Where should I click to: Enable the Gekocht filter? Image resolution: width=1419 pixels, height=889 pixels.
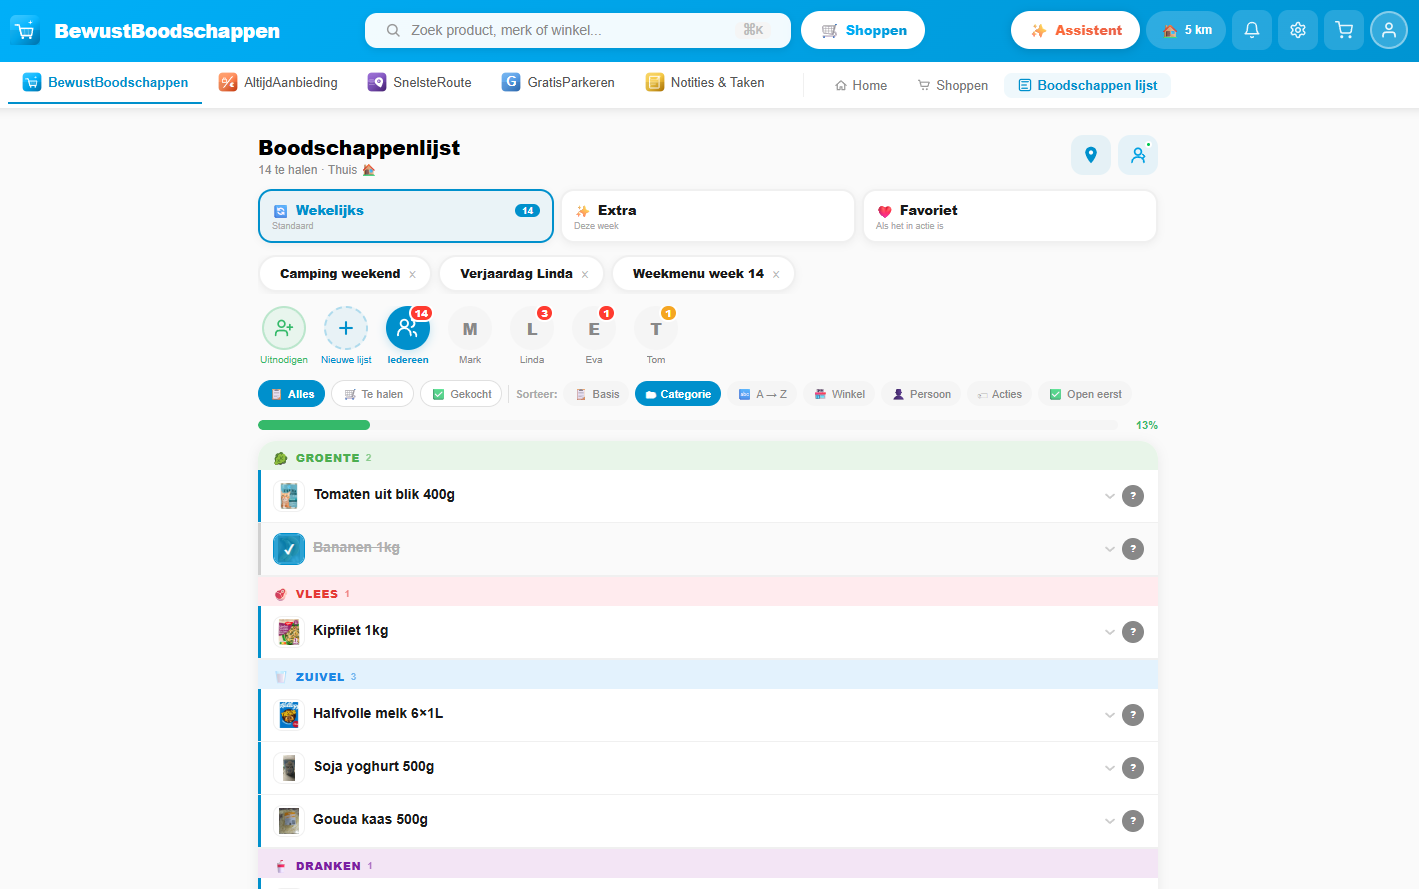pyautogui.click(x=461, y=394)
